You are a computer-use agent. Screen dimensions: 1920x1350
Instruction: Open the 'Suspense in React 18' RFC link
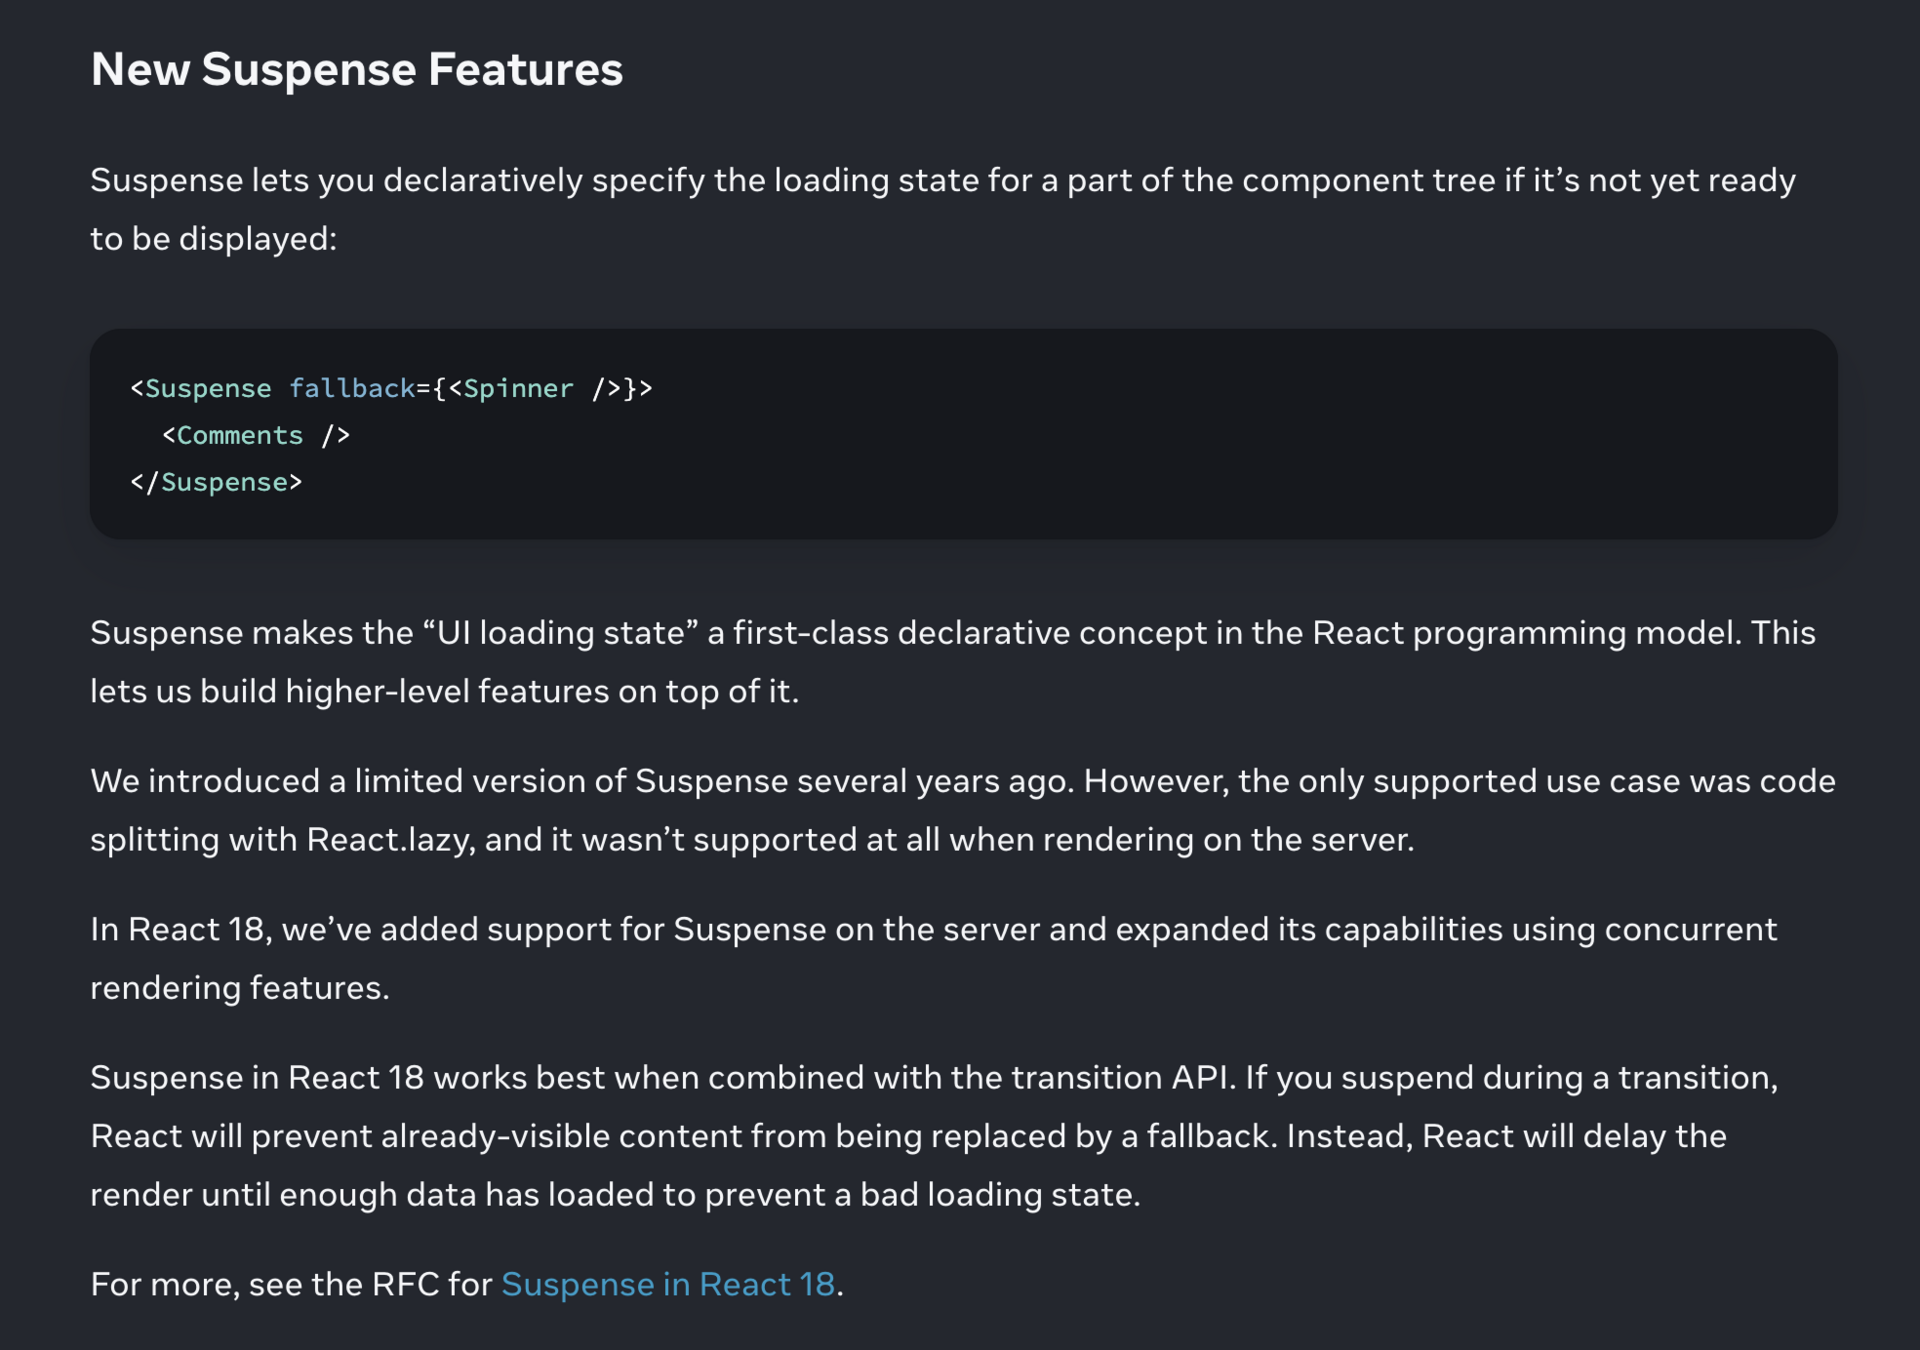click(668, 1284)
